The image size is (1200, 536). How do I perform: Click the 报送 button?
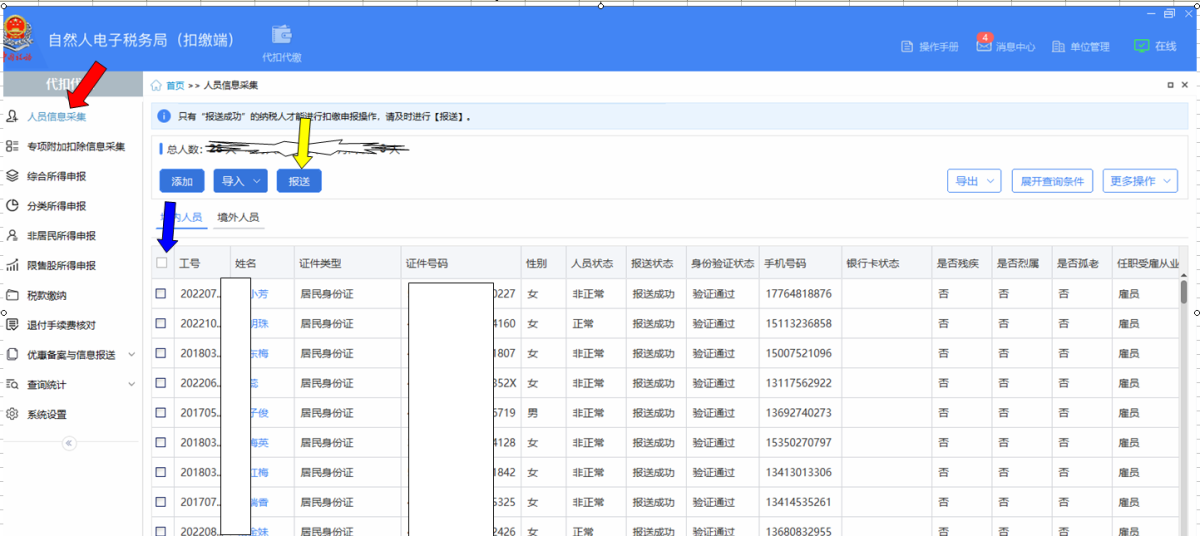[299, 181]
